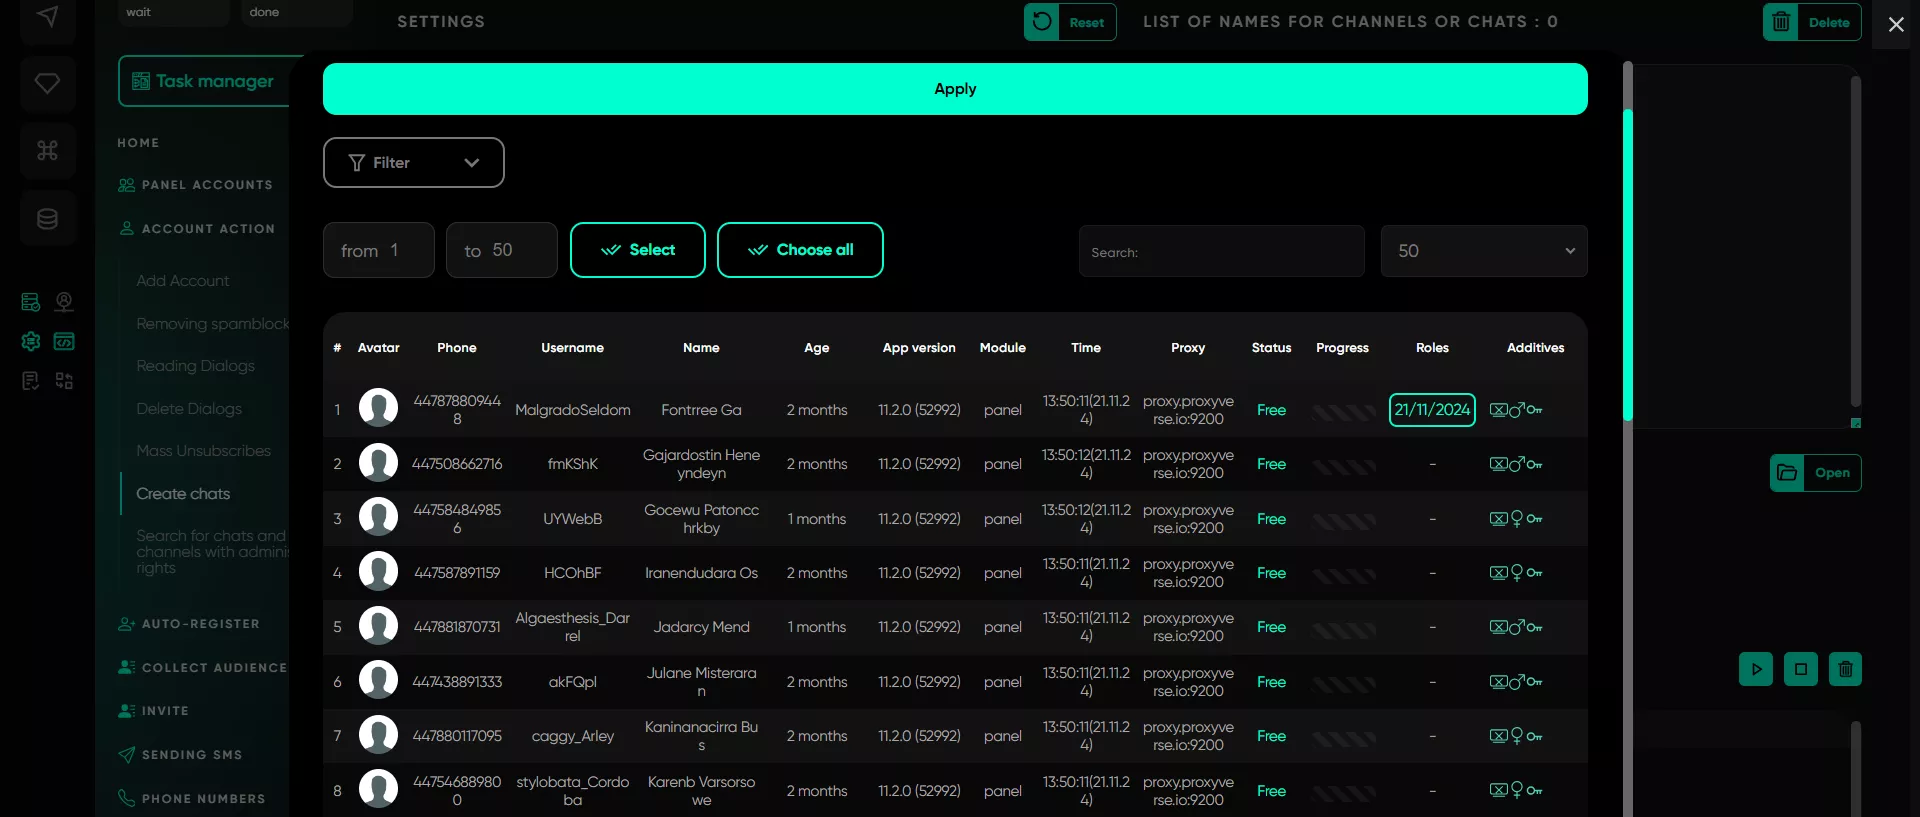
Task: Open the settings gear icon in left rail
Action: 31,341
